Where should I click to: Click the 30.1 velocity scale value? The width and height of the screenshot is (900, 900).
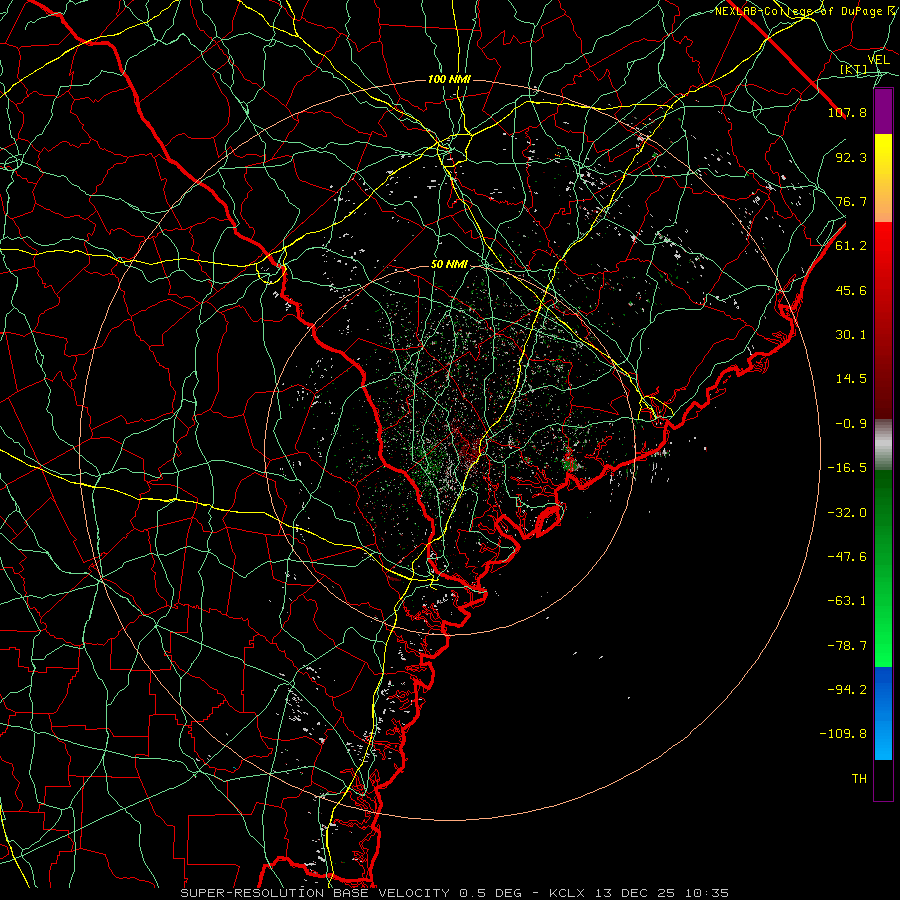click(851, 335)
